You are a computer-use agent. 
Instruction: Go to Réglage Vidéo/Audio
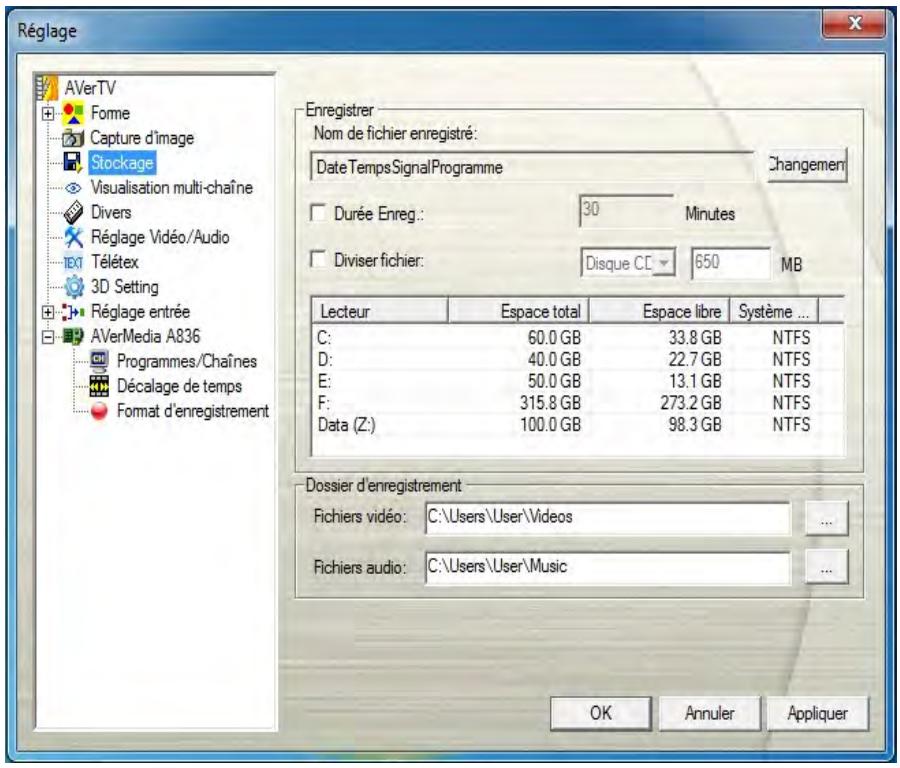[x=160, y=237]
